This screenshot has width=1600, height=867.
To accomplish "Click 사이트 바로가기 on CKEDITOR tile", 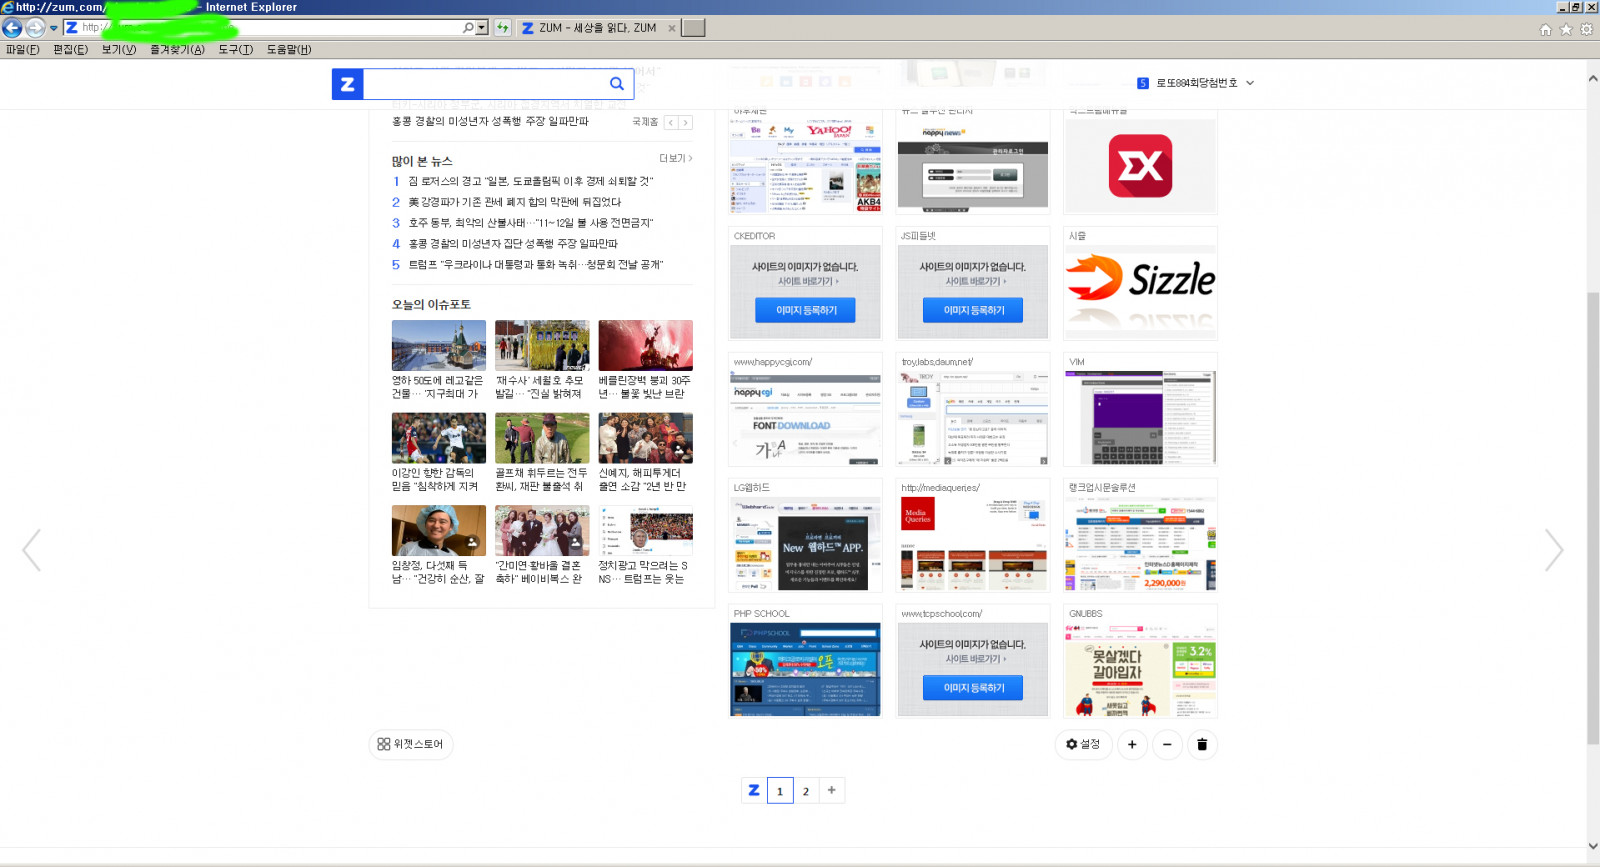I will click(x=808, y=282).
